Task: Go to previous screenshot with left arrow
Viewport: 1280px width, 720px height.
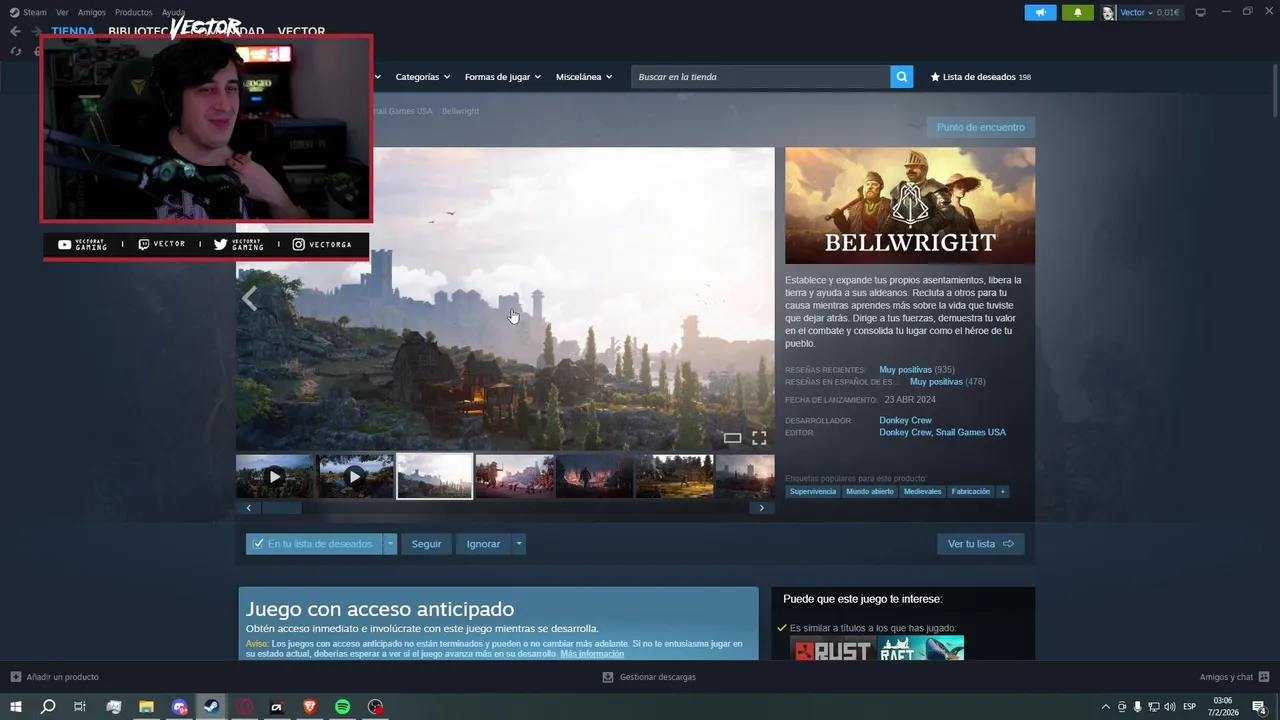Action: tap(249, 298)
